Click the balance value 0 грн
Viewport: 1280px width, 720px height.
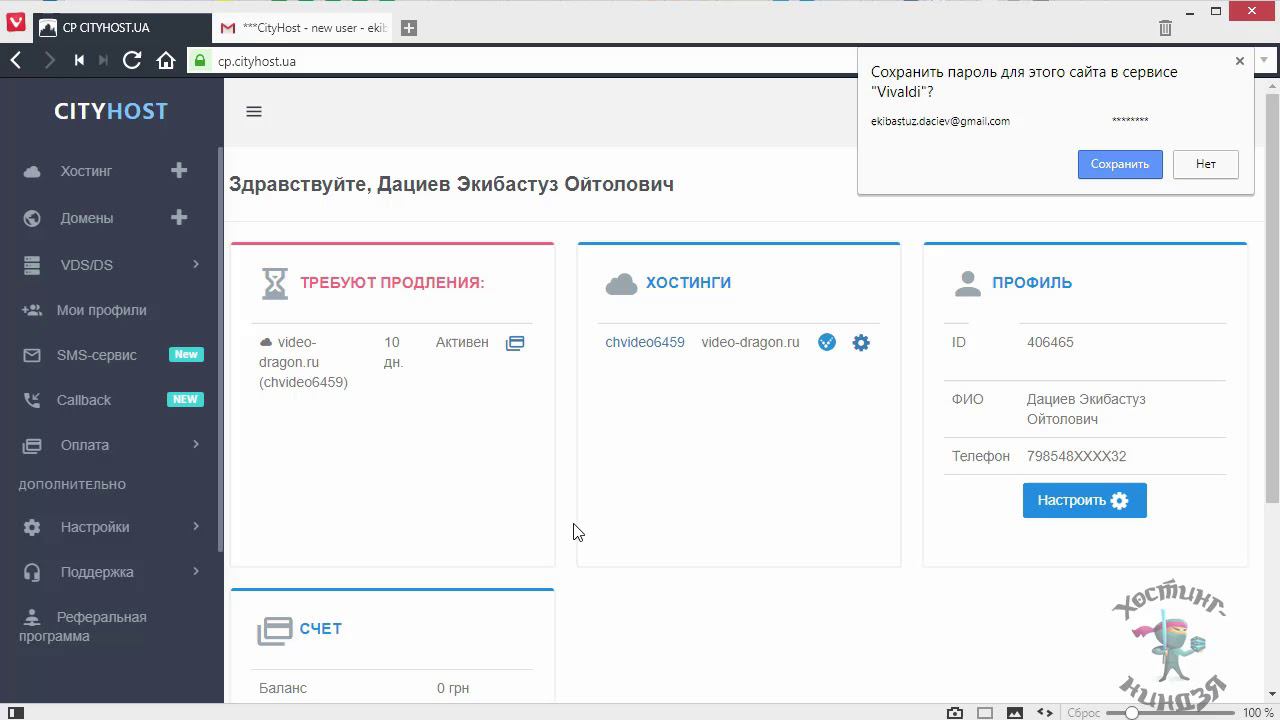coord(453,688)
